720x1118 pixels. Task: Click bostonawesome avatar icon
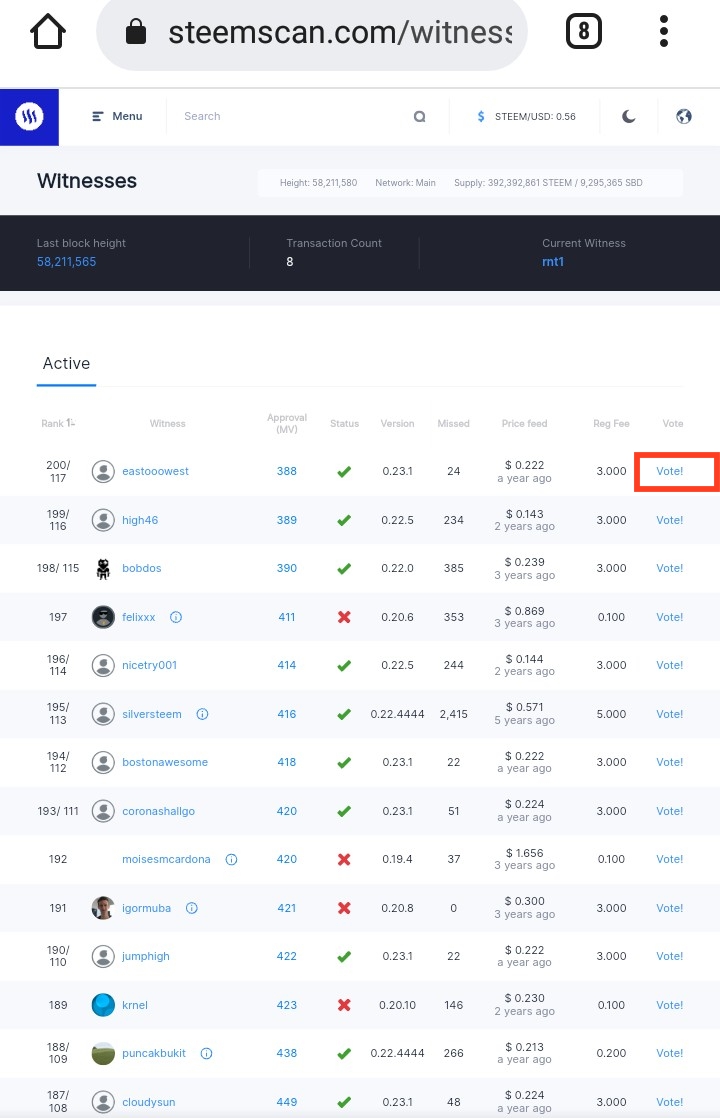[103, 762]
